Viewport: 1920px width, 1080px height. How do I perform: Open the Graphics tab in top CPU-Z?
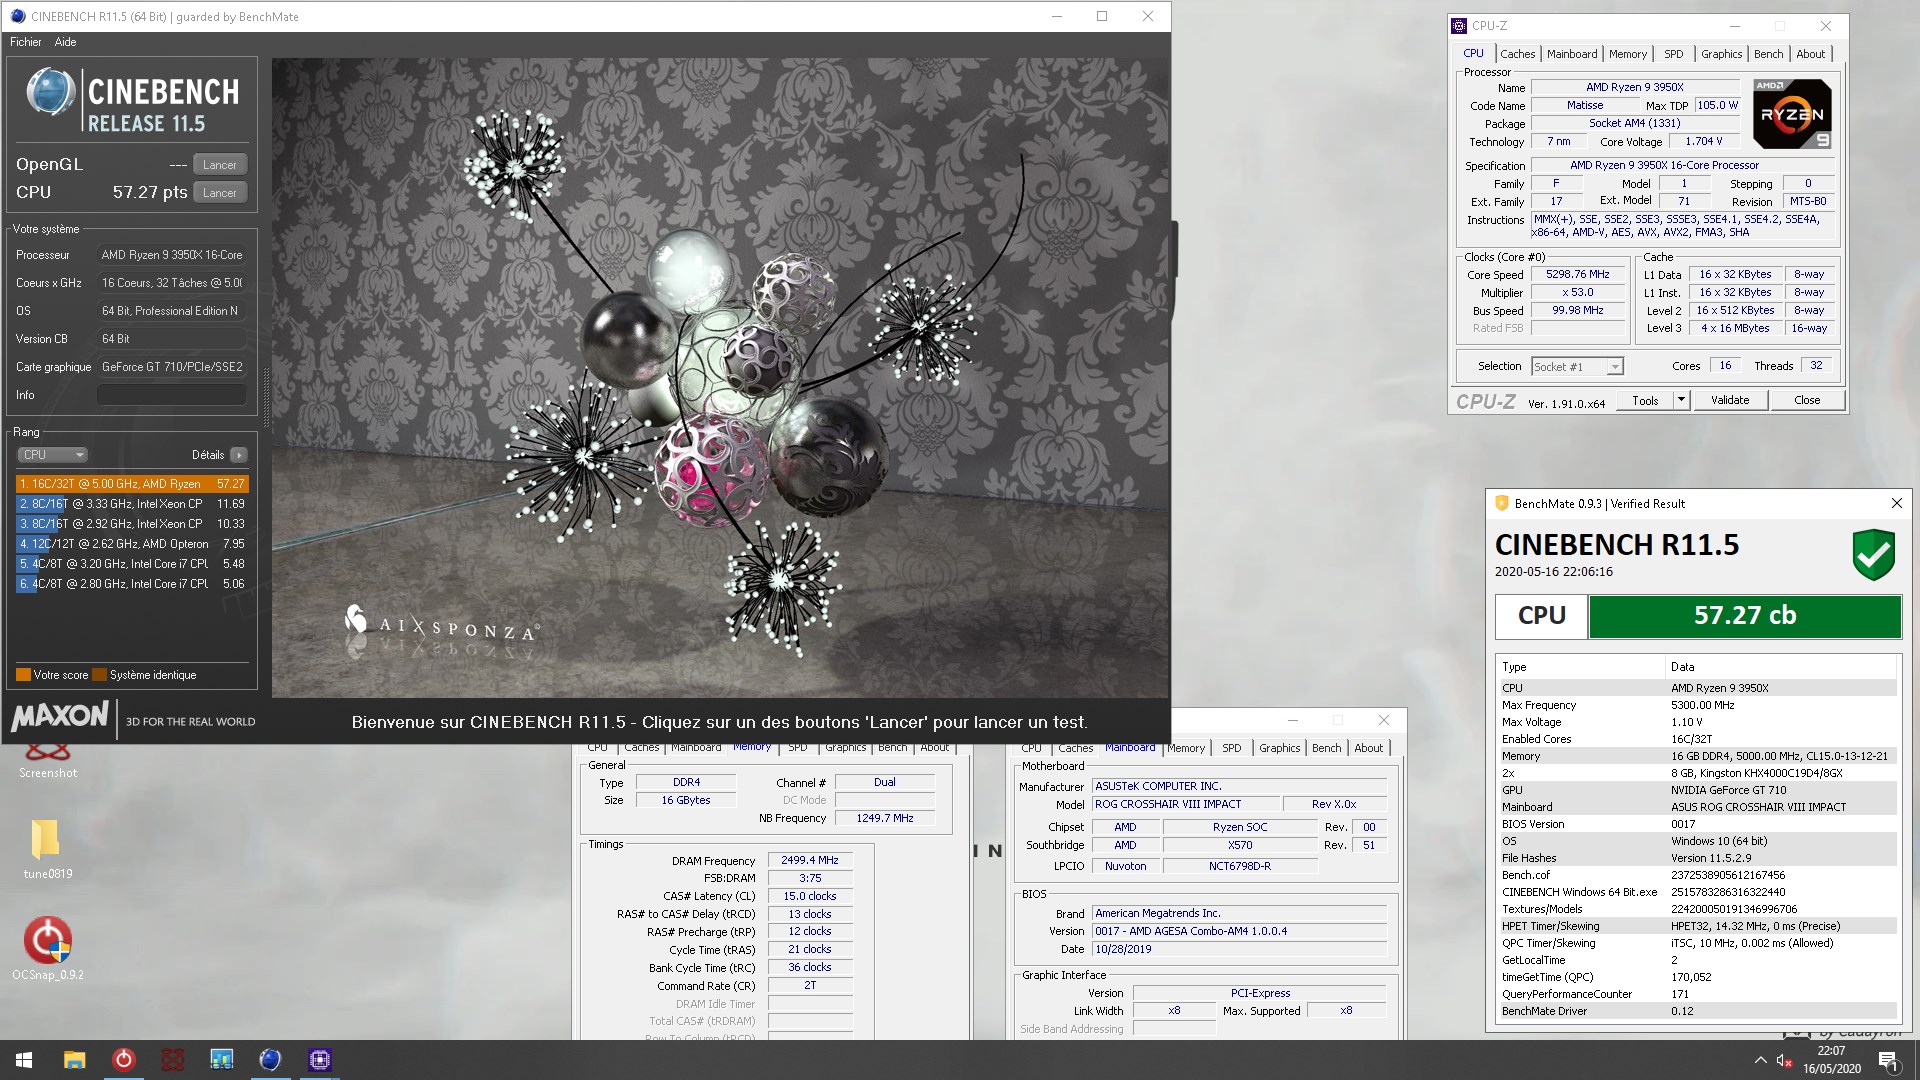point(1721,54)
